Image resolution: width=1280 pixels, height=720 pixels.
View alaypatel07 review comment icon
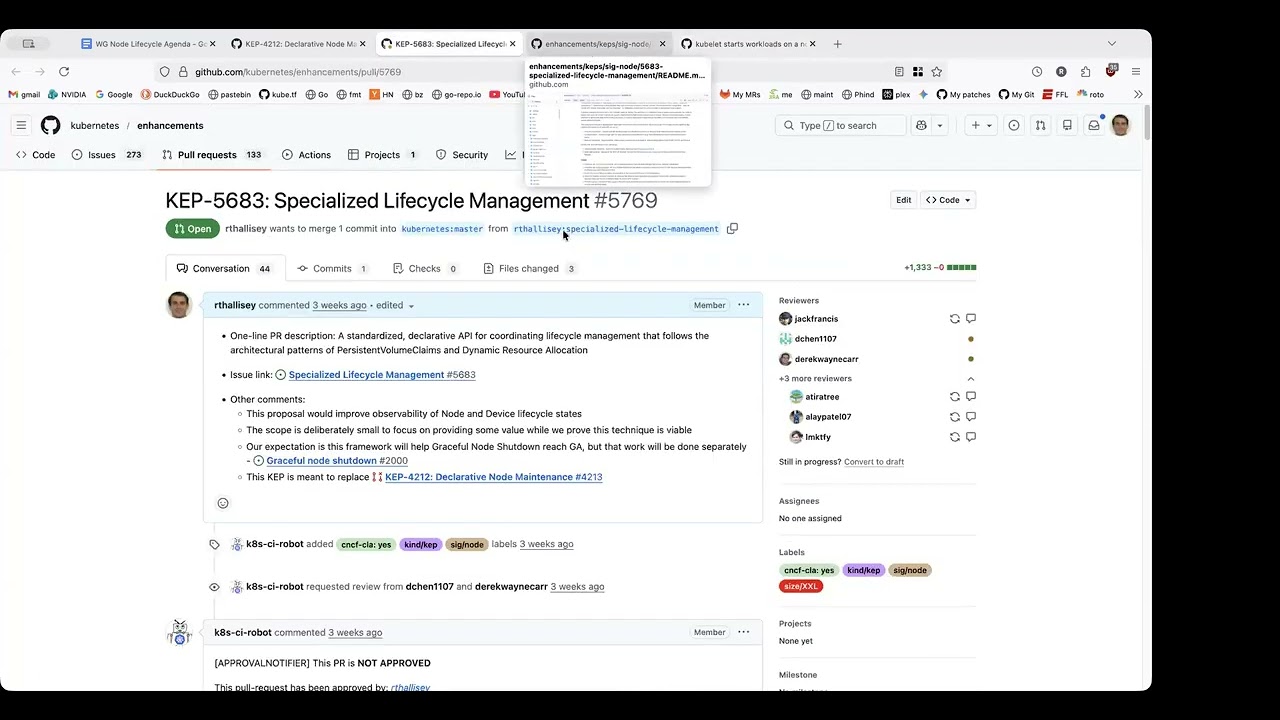pos(971,417)
